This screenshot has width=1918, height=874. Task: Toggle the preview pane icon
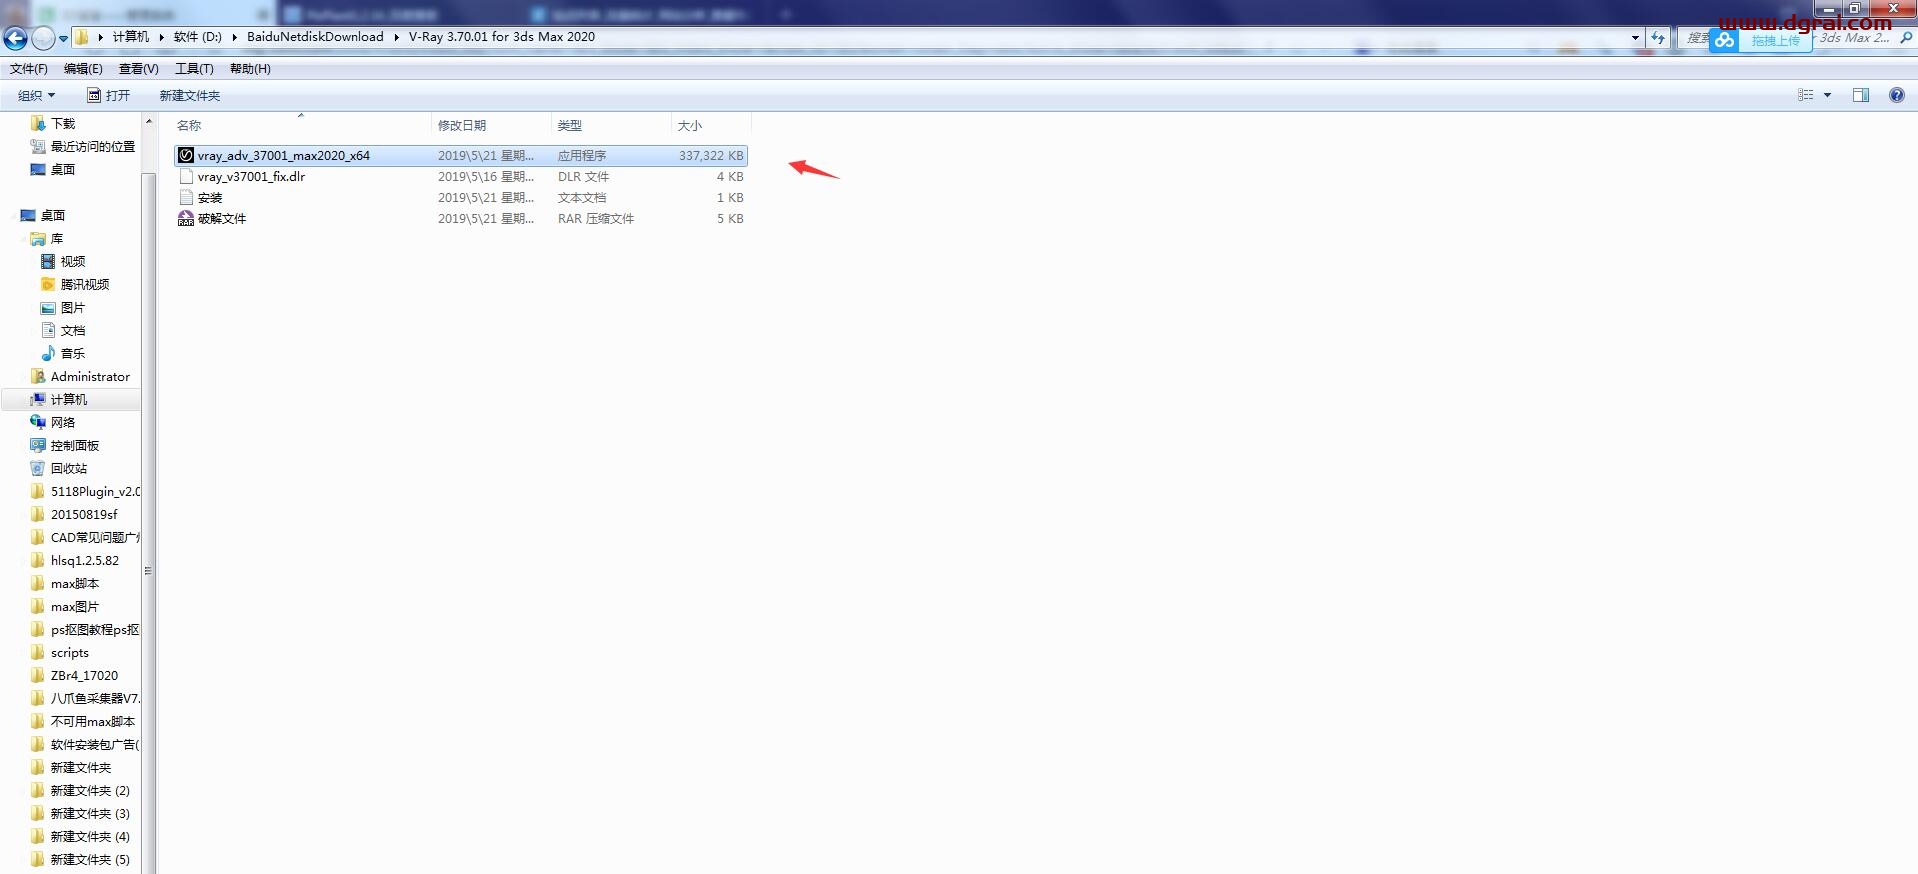pos(1860,95)
